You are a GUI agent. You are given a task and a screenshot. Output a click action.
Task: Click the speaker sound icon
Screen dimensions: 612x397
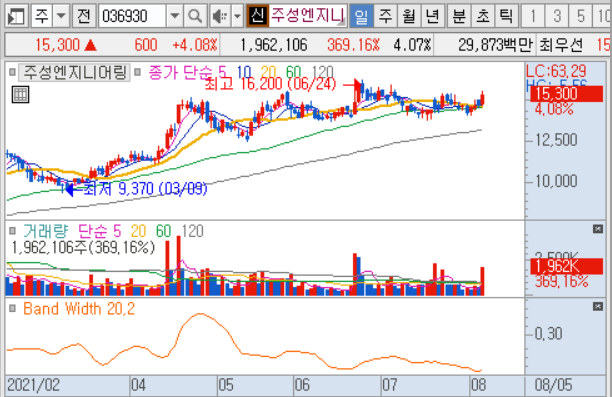220,16
